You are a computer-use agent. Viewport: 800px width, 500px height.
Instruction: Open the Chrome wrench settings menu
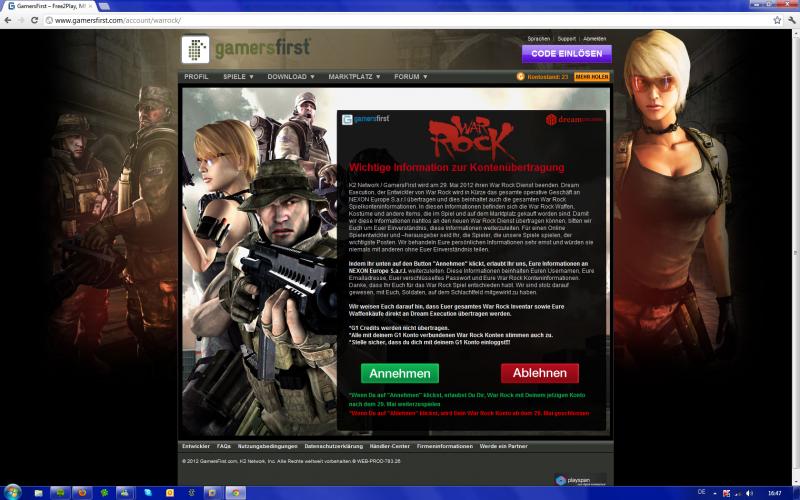coord(787,20)
